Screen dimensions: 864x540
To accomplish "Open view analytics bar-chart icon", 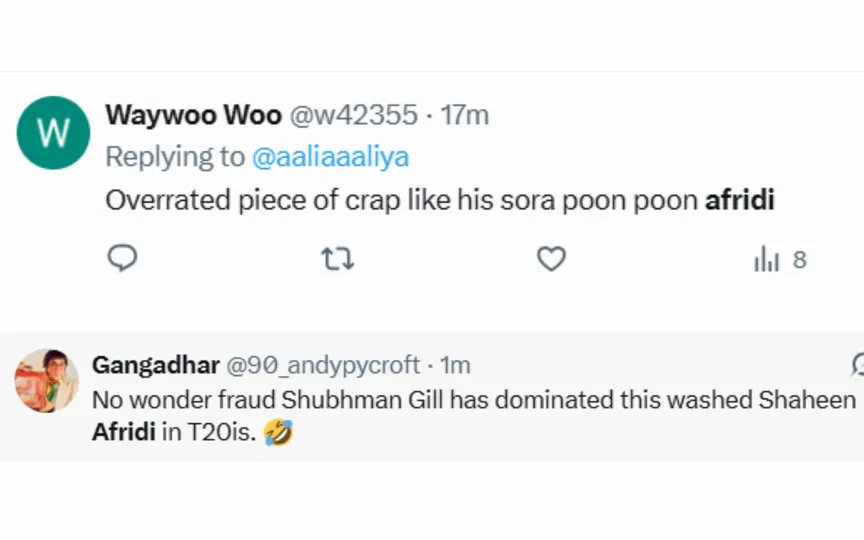I will 766,260.
